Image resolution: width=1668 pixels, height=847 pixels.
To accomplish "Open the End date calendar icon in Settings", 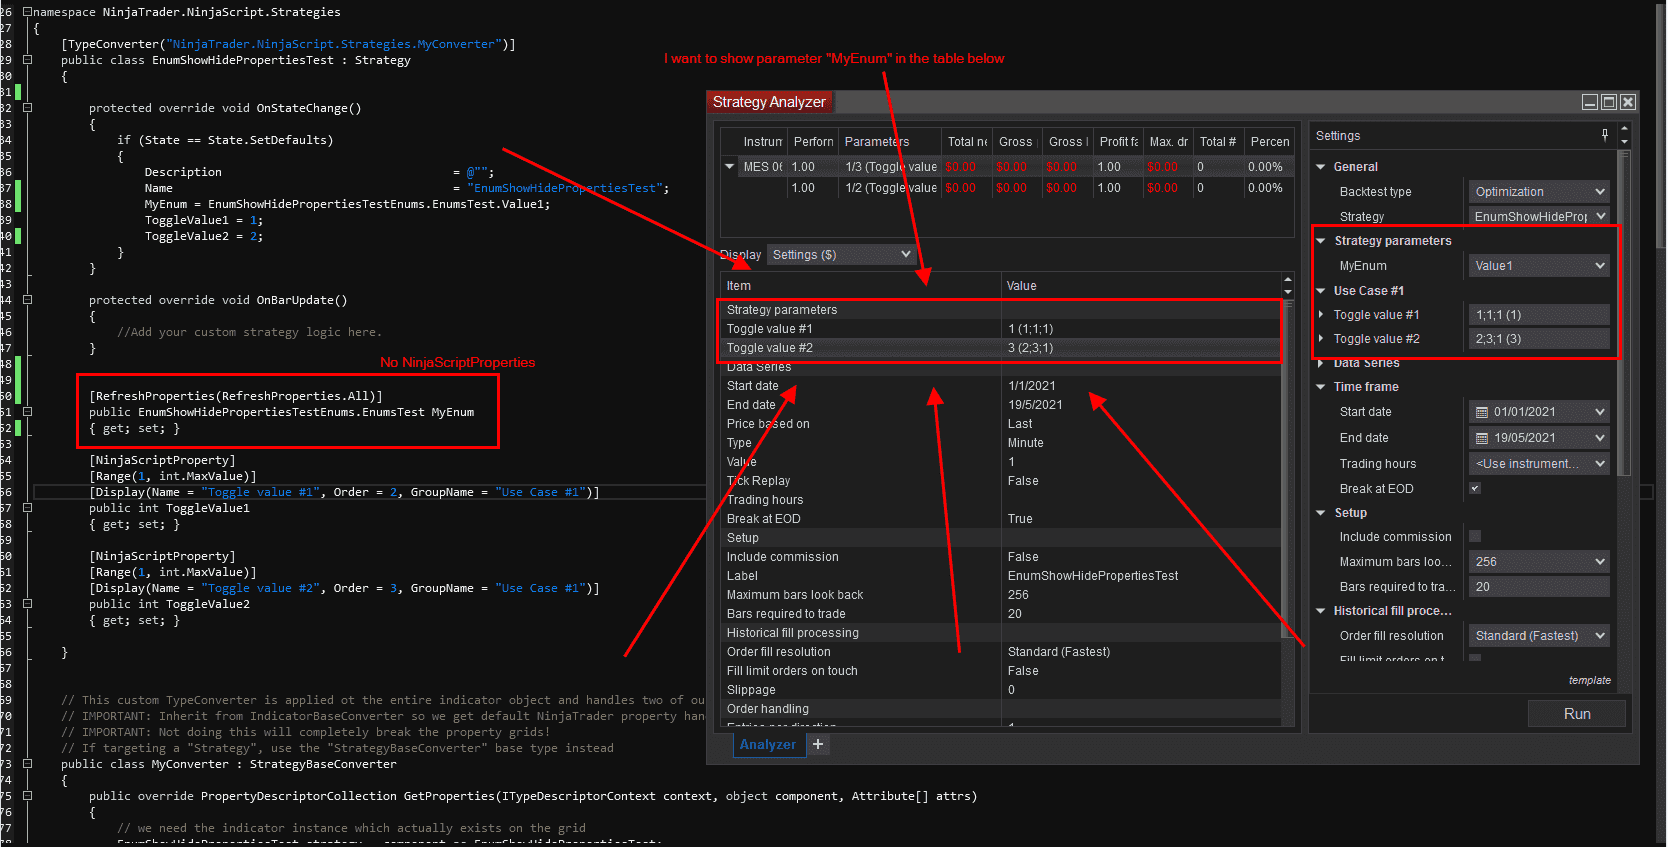I will pyautogui.click(x=1482, y=438).
